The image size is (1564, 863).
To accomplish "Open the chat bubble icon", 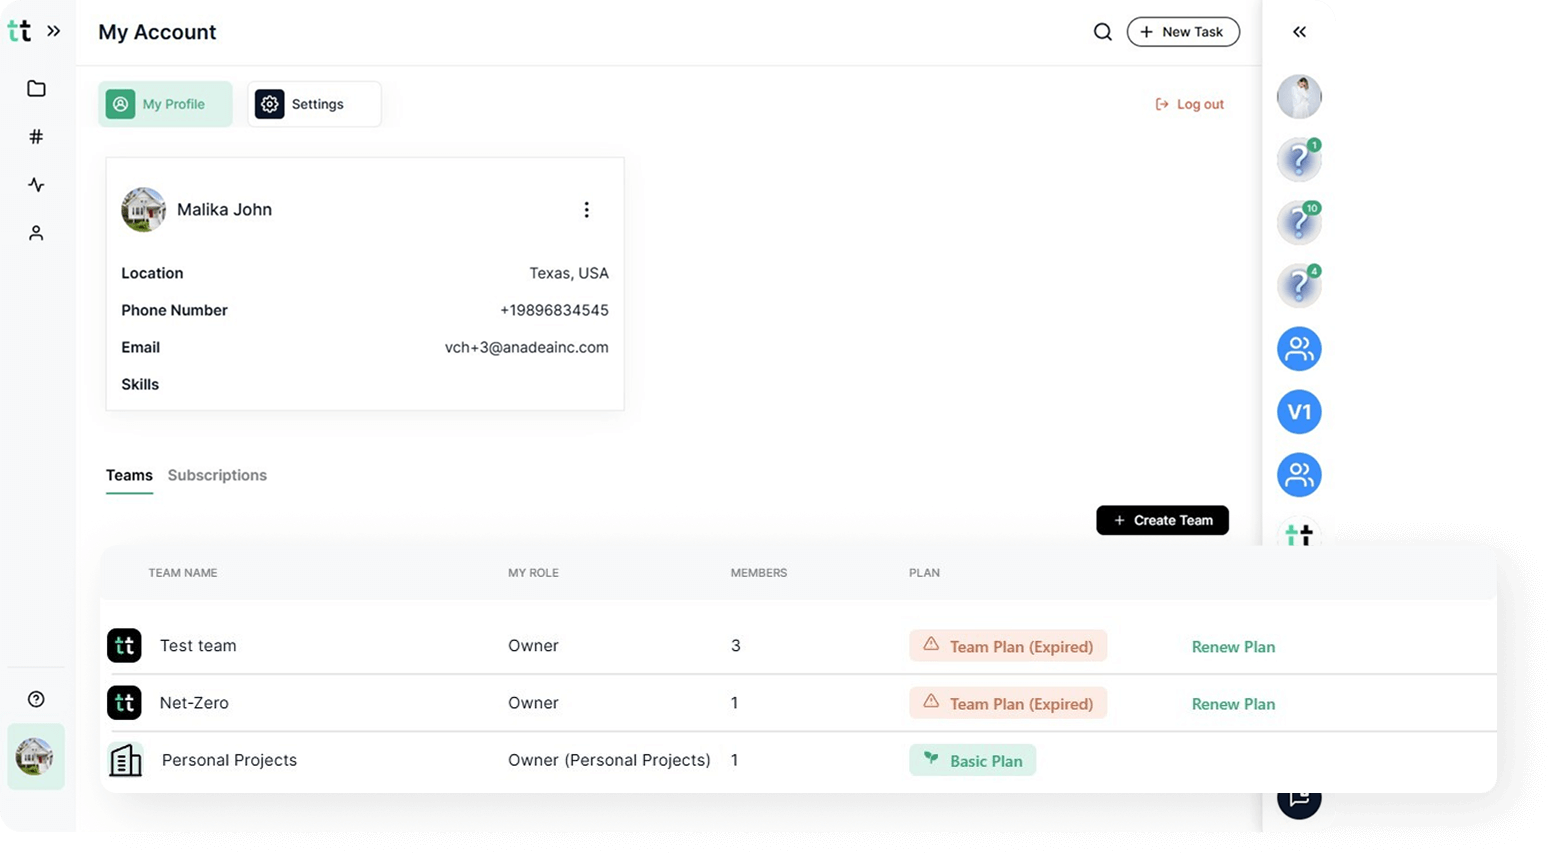I will 1299,799.
